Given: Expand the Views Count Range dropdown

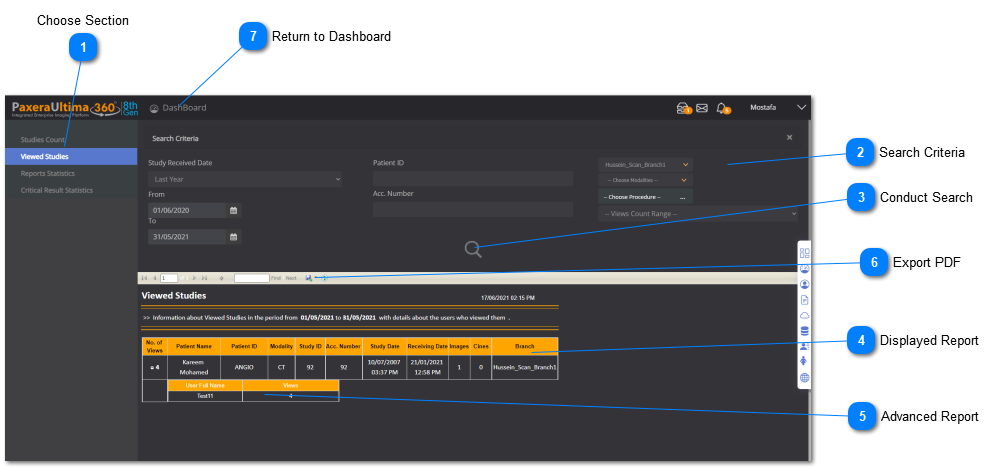Looking at the screenshot, I should (x=698, y=213).
